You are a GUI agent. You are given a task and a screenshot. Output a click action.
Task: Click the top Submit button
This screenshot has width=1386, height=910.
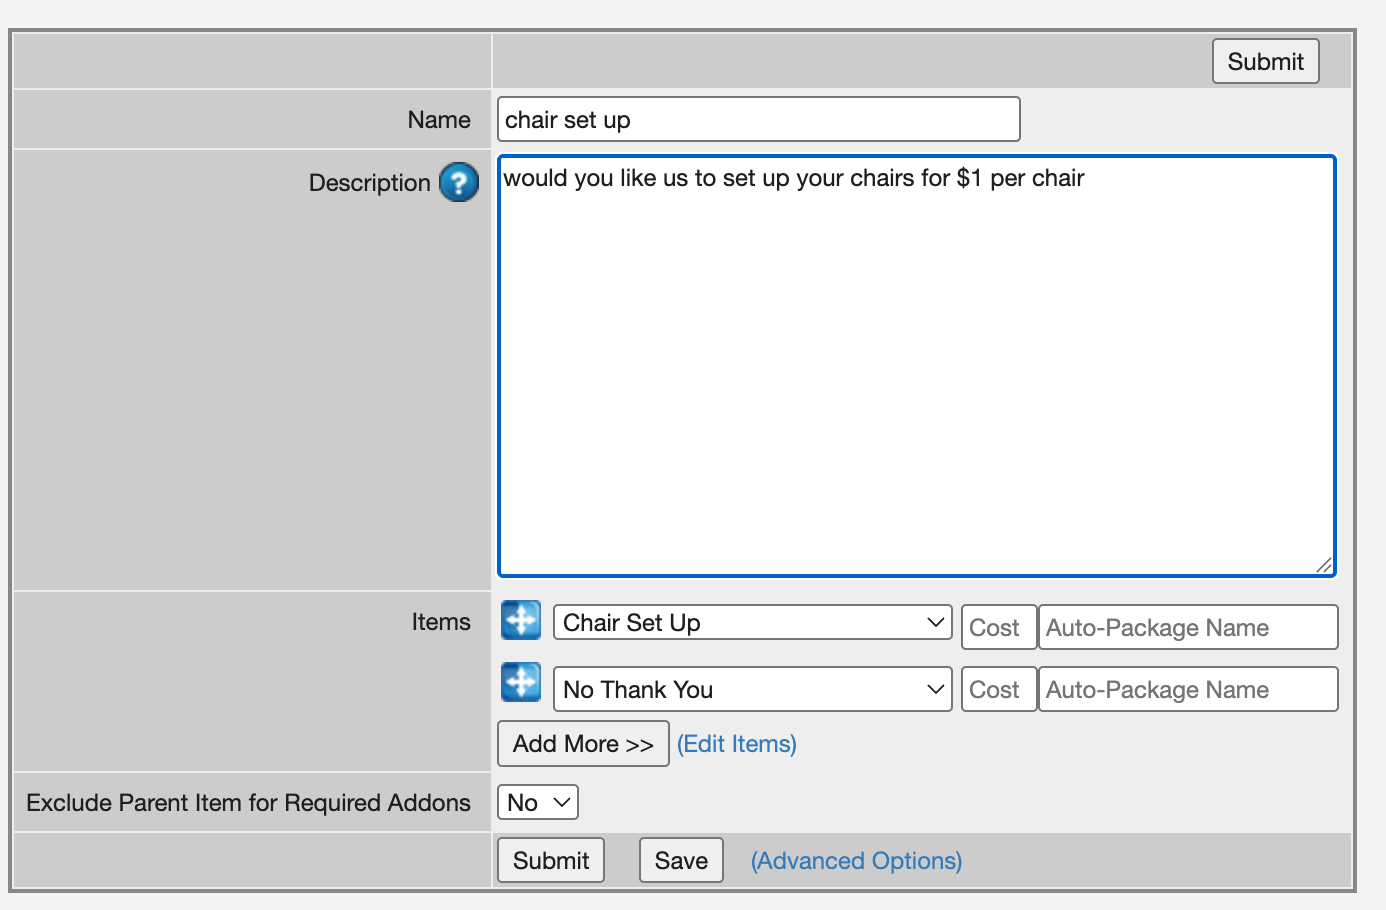[1266, 61]
